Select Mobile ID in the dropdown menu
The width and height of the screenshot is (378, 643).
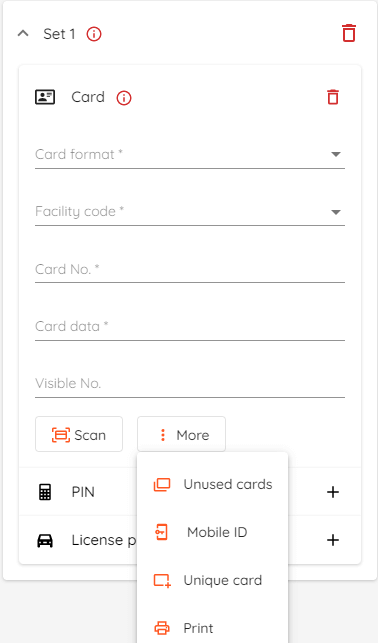tap(213, 532)
